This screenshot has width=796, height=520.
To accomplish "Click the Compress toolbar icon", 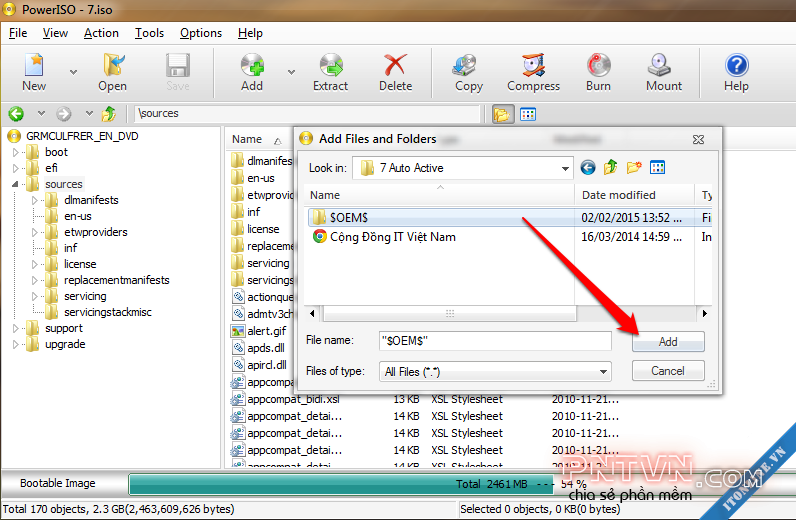I will coord(534,72).
